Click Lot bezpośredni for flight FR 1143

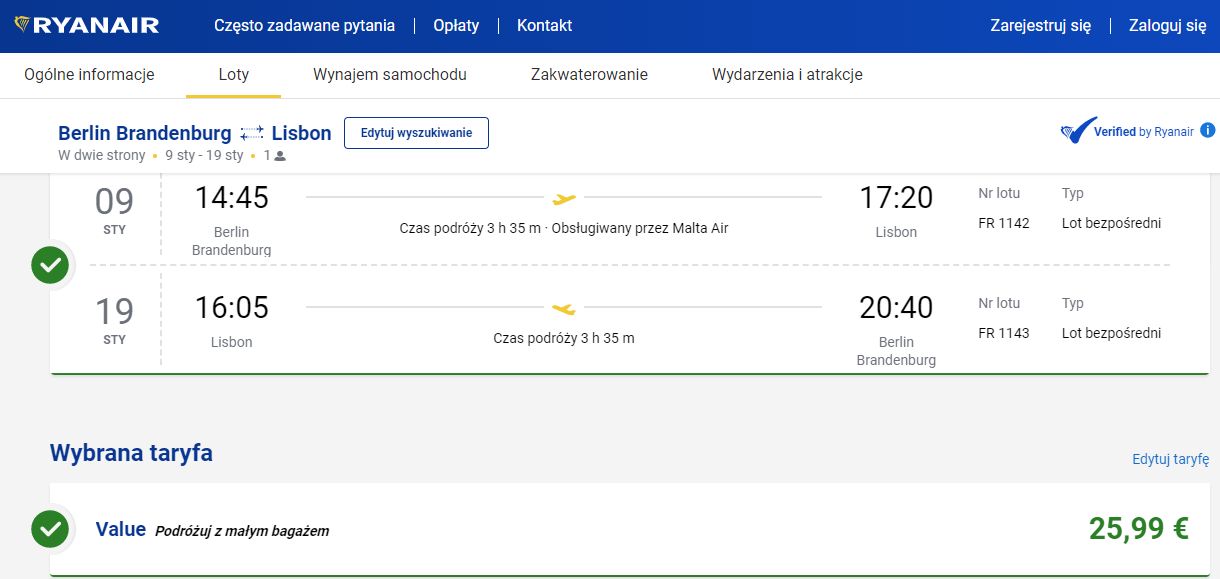pyautogui.click(x=1111, y=333)
